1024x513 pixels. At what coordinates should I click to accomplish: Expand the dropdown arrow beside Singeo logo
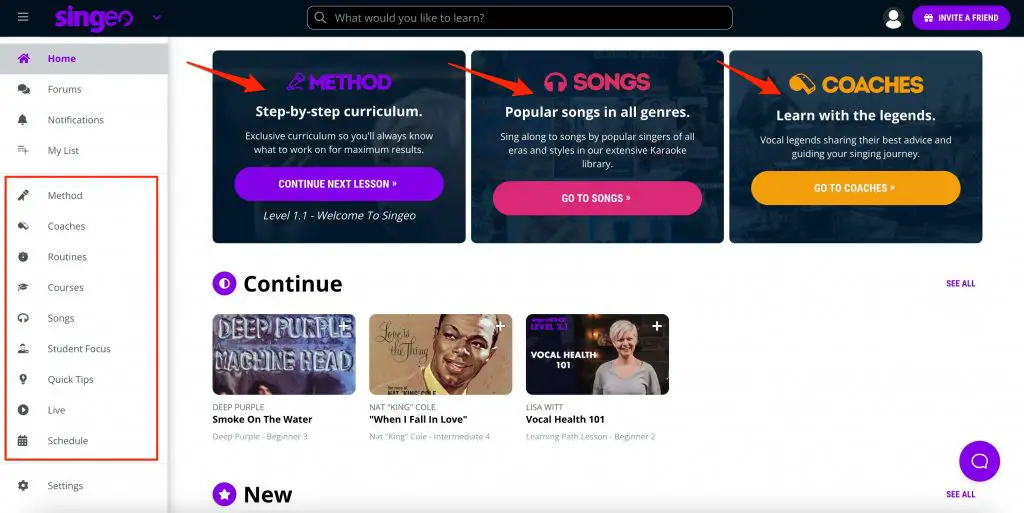[157, 18]
